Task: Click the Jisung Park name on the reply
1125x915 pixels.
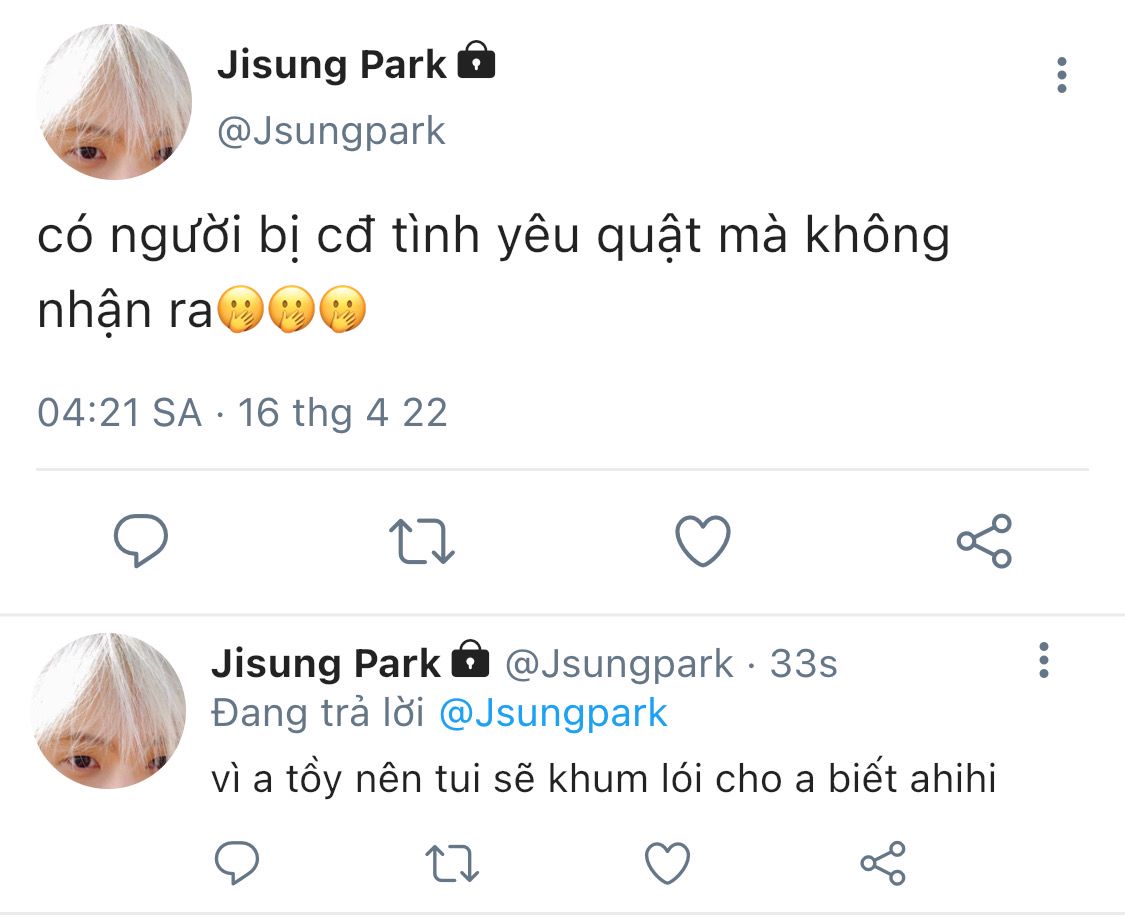Action: (326, 664)
